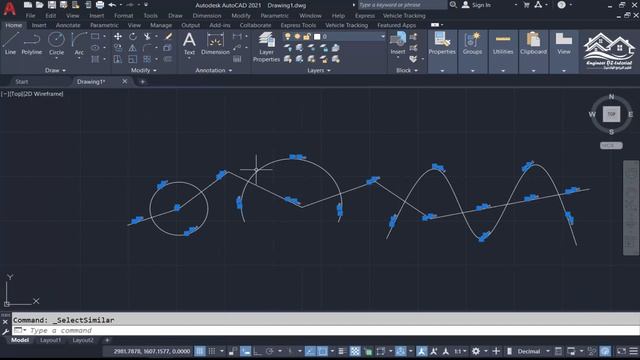Viewport: 640px width, 360px height.
Task: Click Sign In
Action: point(481,5)
